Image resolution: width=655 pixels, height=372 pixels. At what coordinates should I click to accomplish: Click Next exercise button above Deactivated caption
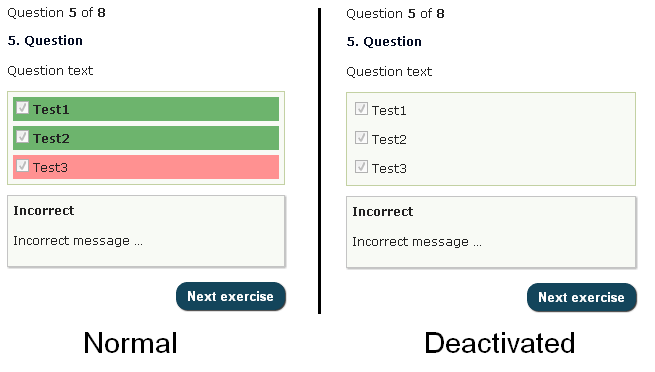click(581, 297)
